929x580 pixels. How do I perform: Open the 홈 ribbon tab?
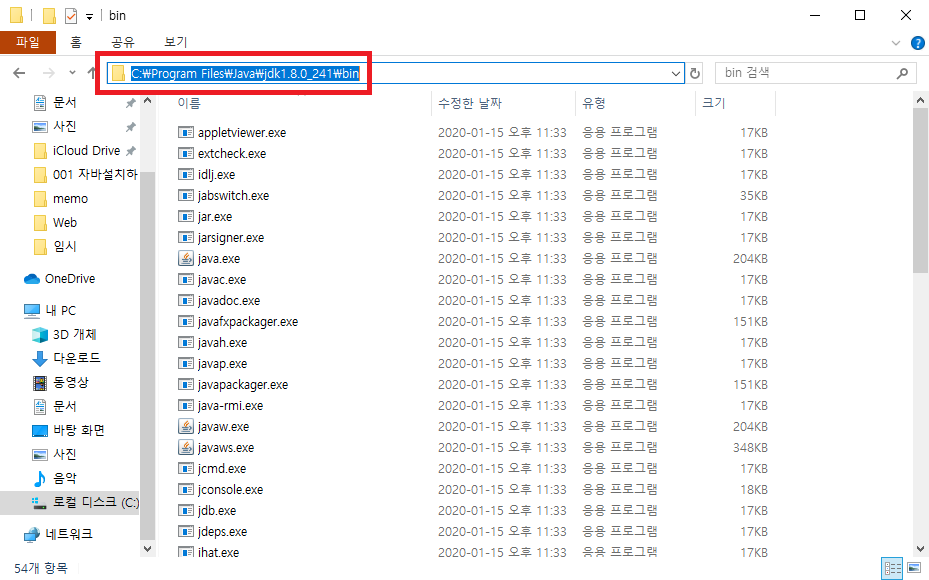(x=76, y=42)
